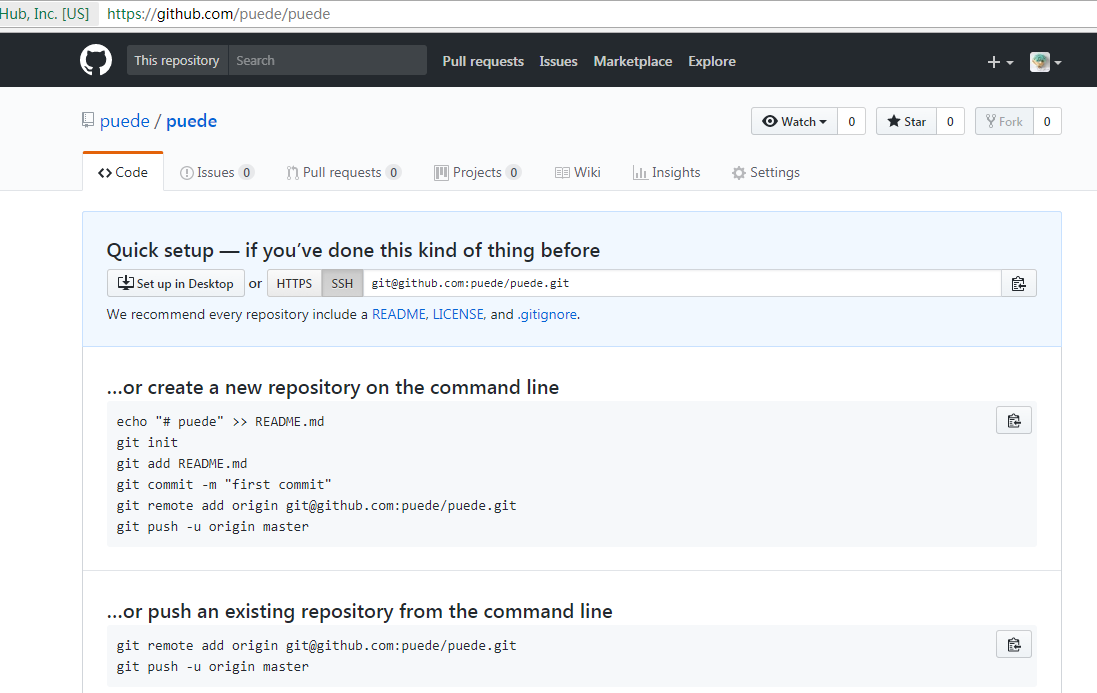Image resolution: width=1097 pixels, height=693 pixels.
Task: Go to Pull requests in top navigation
Action: [483, 61]
